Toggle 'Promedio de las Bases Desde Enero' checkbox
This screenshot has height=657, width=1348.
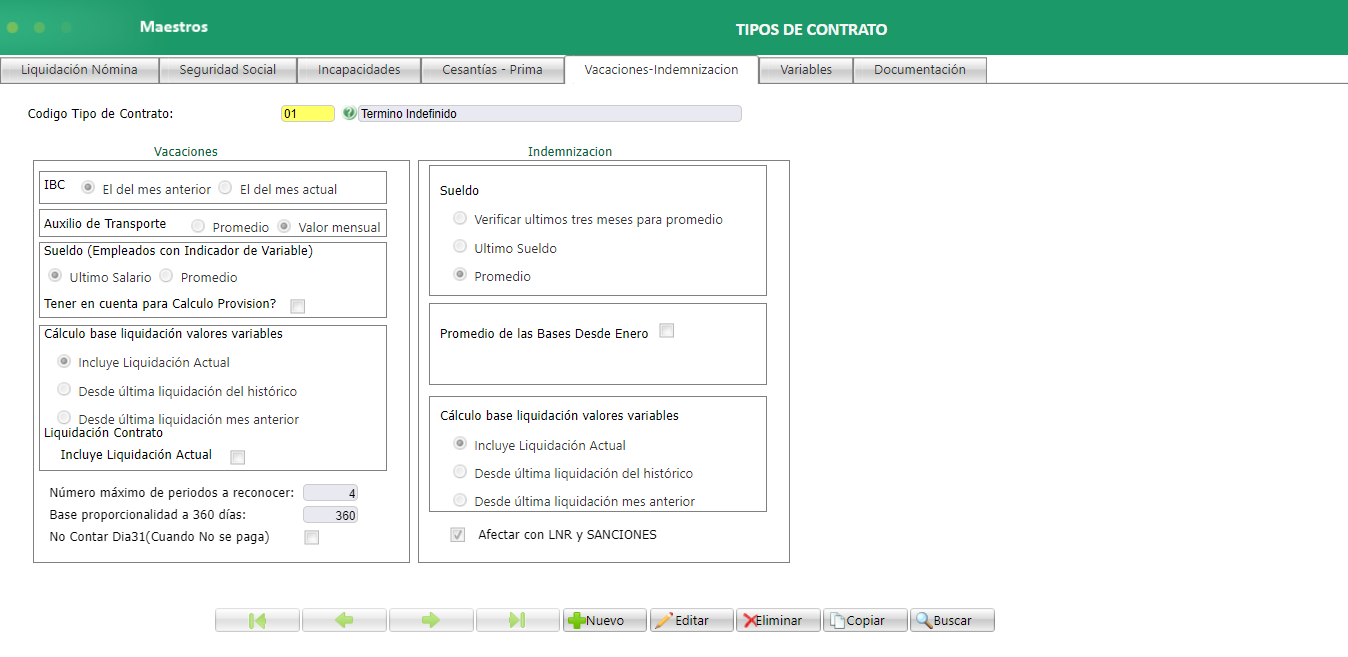pos(667,331)
